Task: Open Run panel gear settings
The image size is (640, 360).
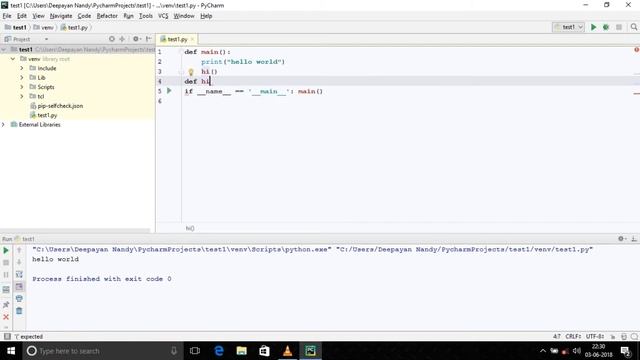Action: 622,238
